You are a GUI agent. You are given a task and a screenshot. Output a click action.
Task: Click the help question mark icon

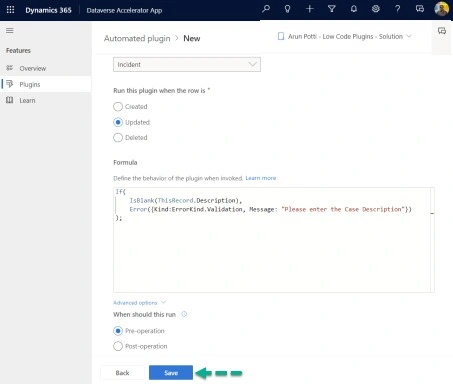click(x=397, y=9)
